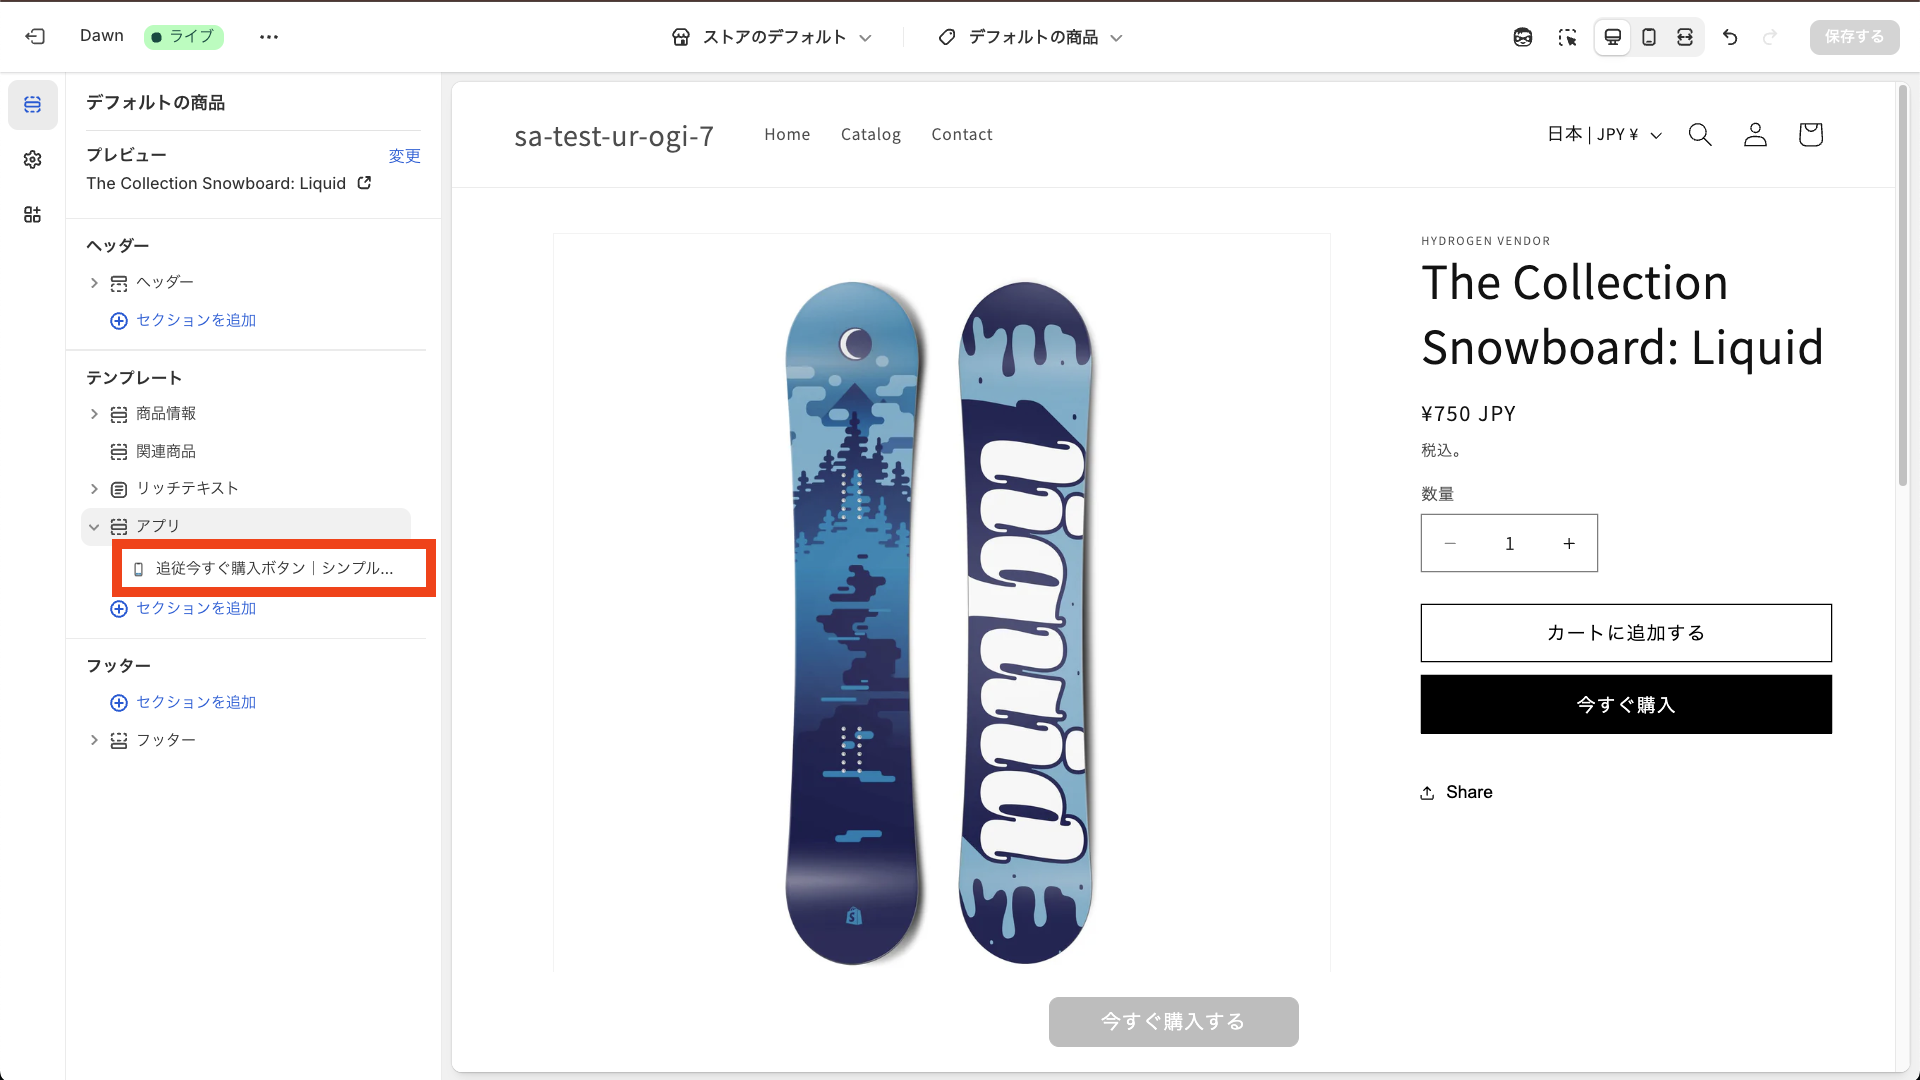Viewport: 1920px width, 1080px height.
Task: Open the storefront search magnifier icon
Action: pyautogui.click(x=1700, y=134)
